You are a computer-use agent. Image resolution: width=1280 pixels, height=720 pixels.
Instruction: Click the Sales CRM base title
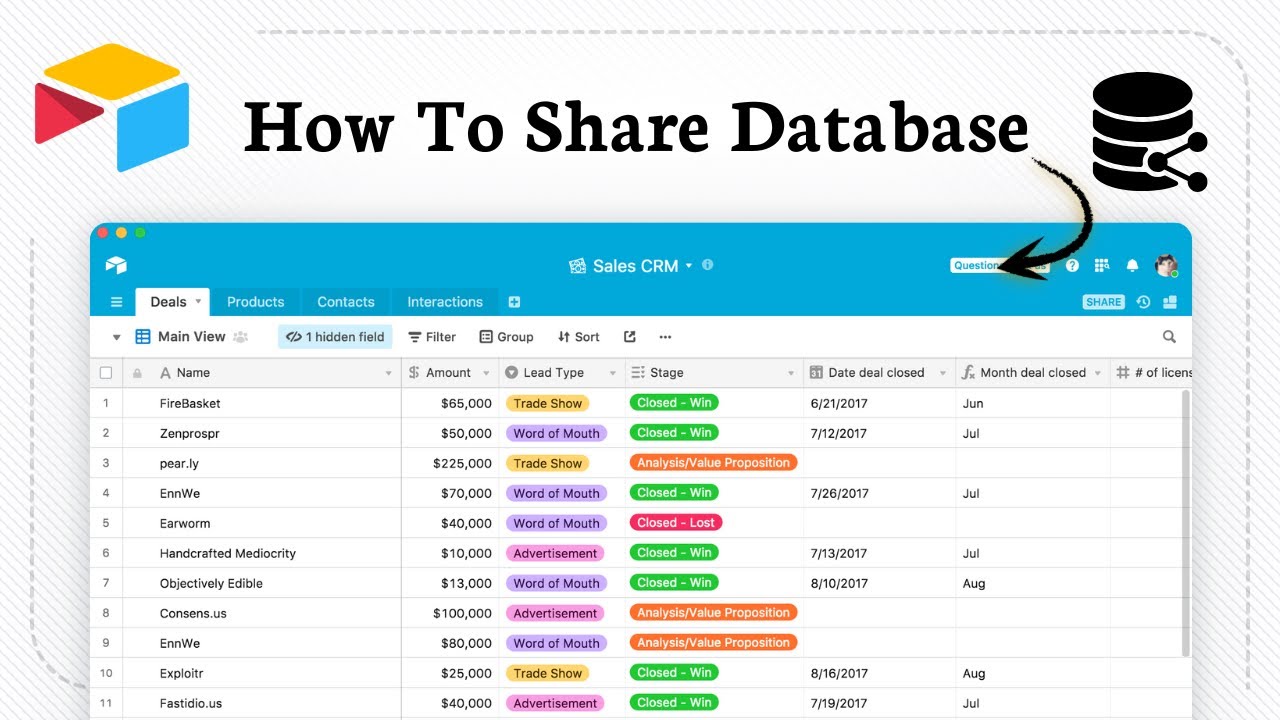pos(636,266)
